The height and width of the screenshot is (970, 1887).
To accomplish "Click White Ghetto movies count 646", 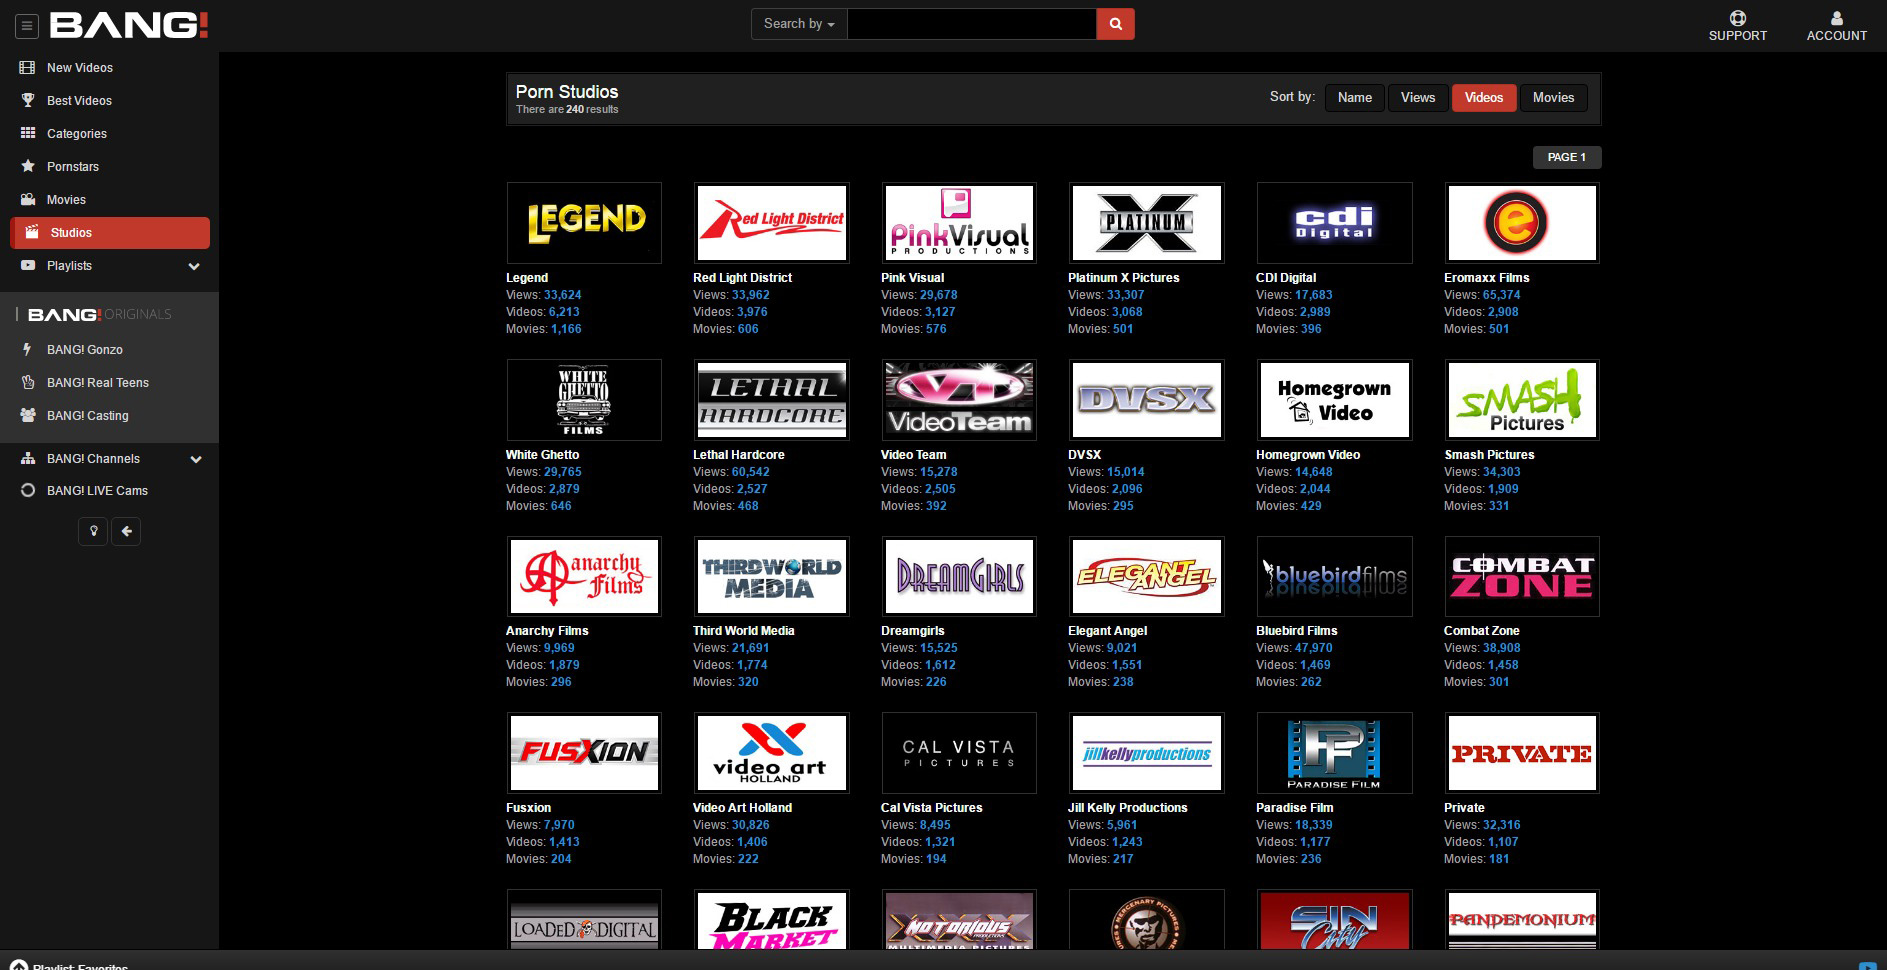I will tap(561, 506).
